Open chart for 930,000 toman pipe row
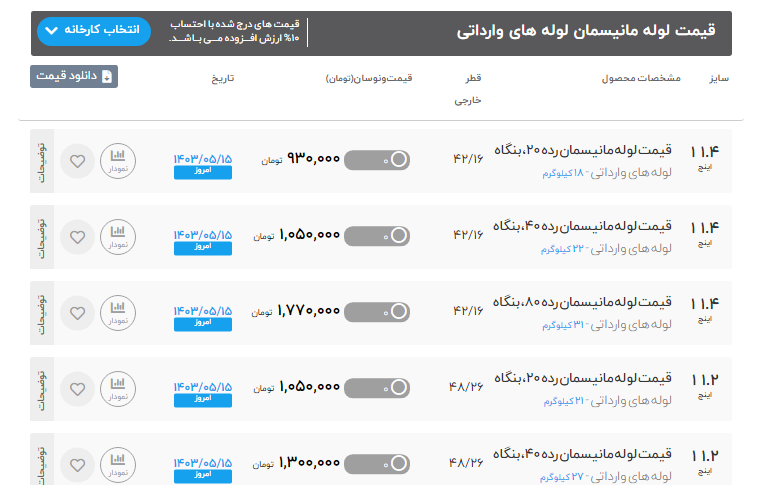 (x=118, y=160)
